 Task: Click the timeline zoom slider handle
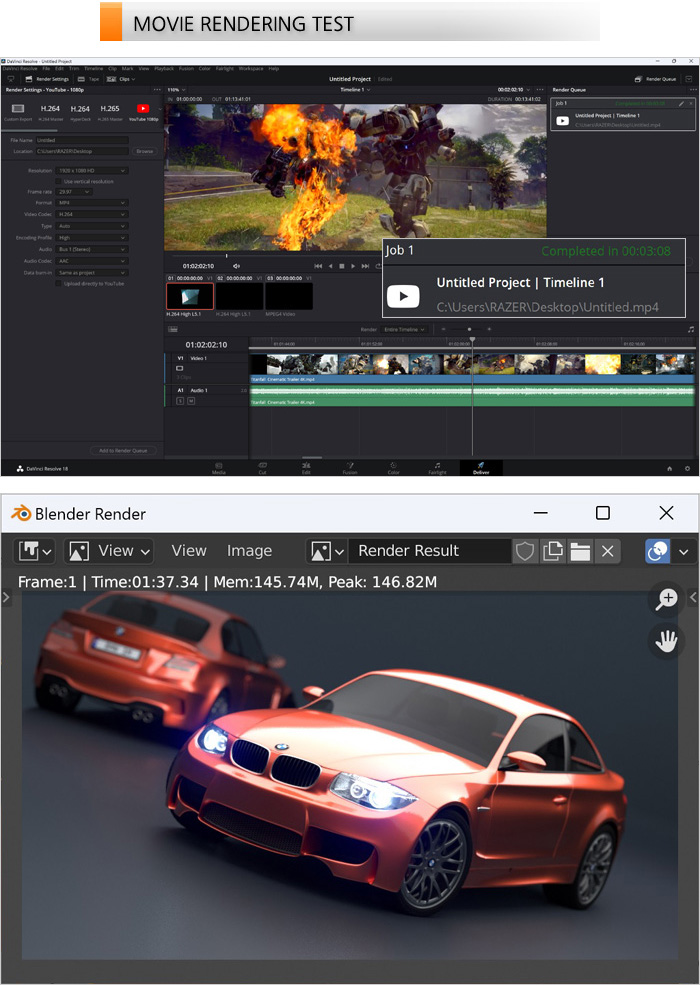469,329
